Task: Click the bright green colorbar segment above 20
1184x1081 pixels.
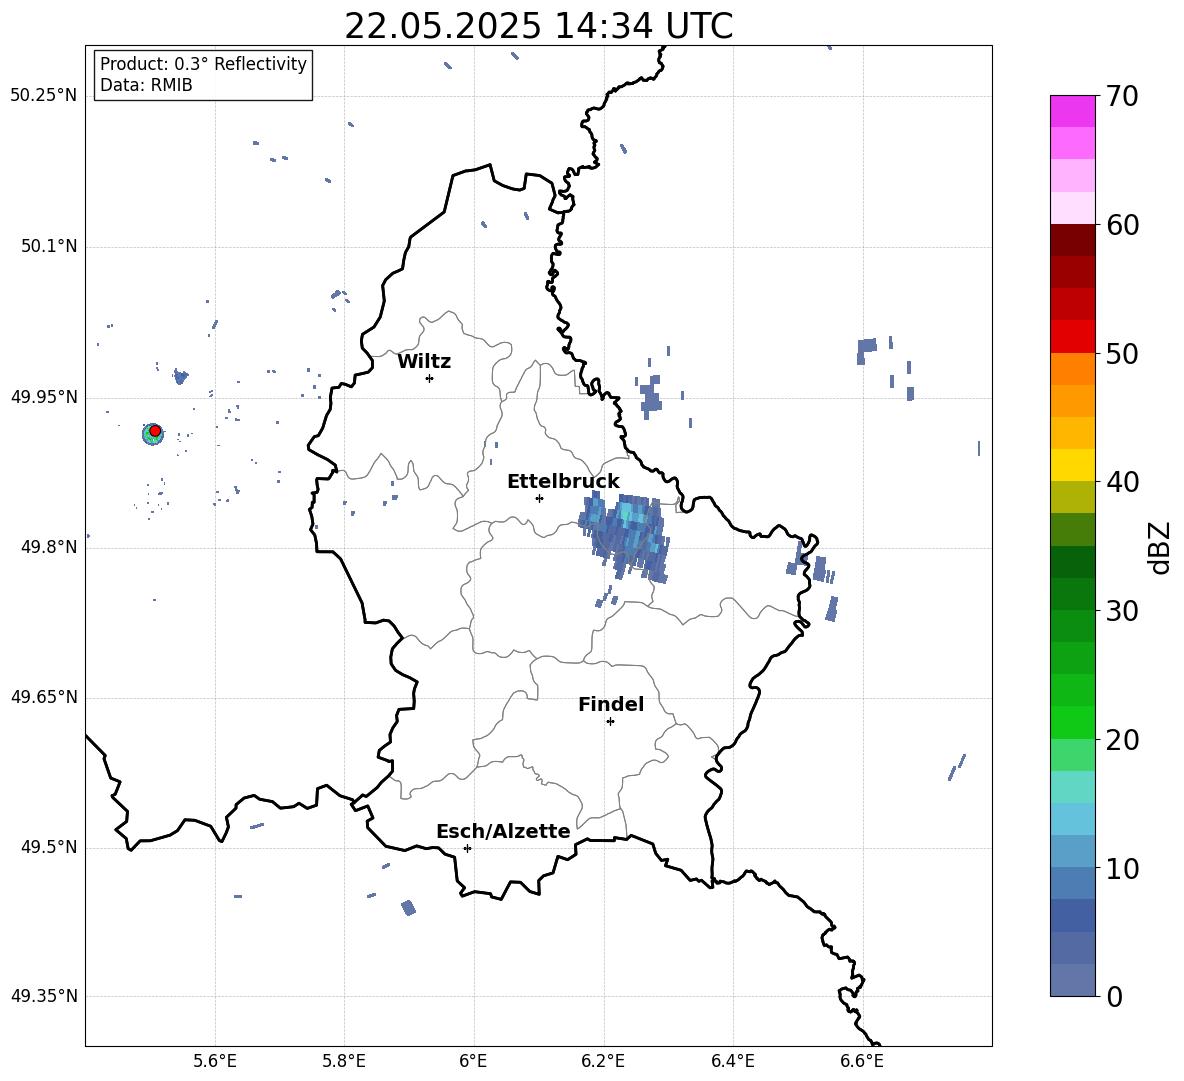Action: 1072,722
